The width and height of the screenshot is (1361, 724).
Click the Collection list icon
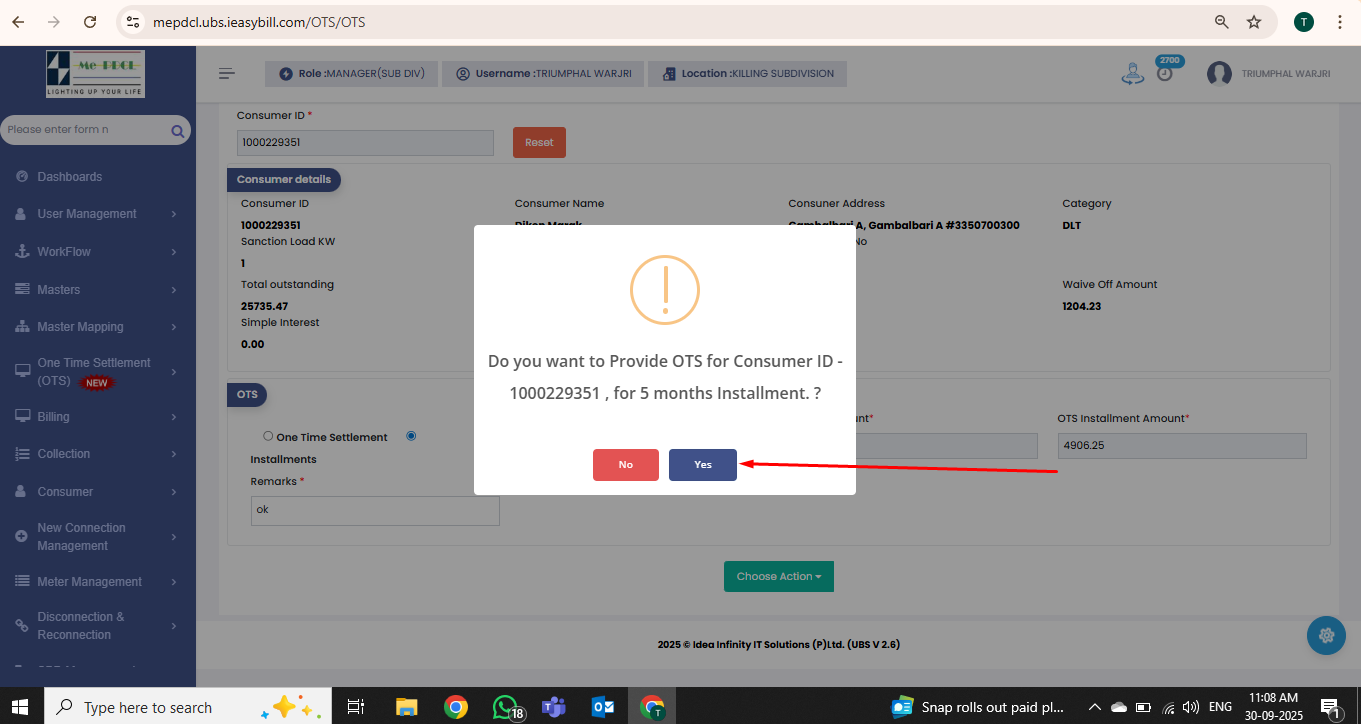tap(22, 454)
